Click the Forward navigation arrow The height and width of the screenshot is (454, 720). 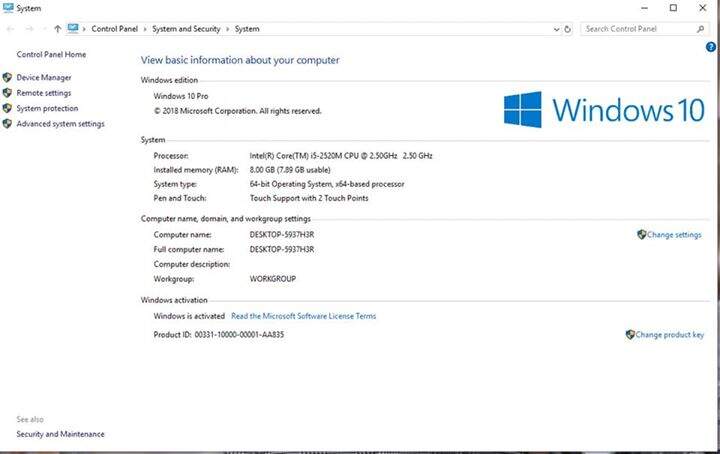click(26, 29)
